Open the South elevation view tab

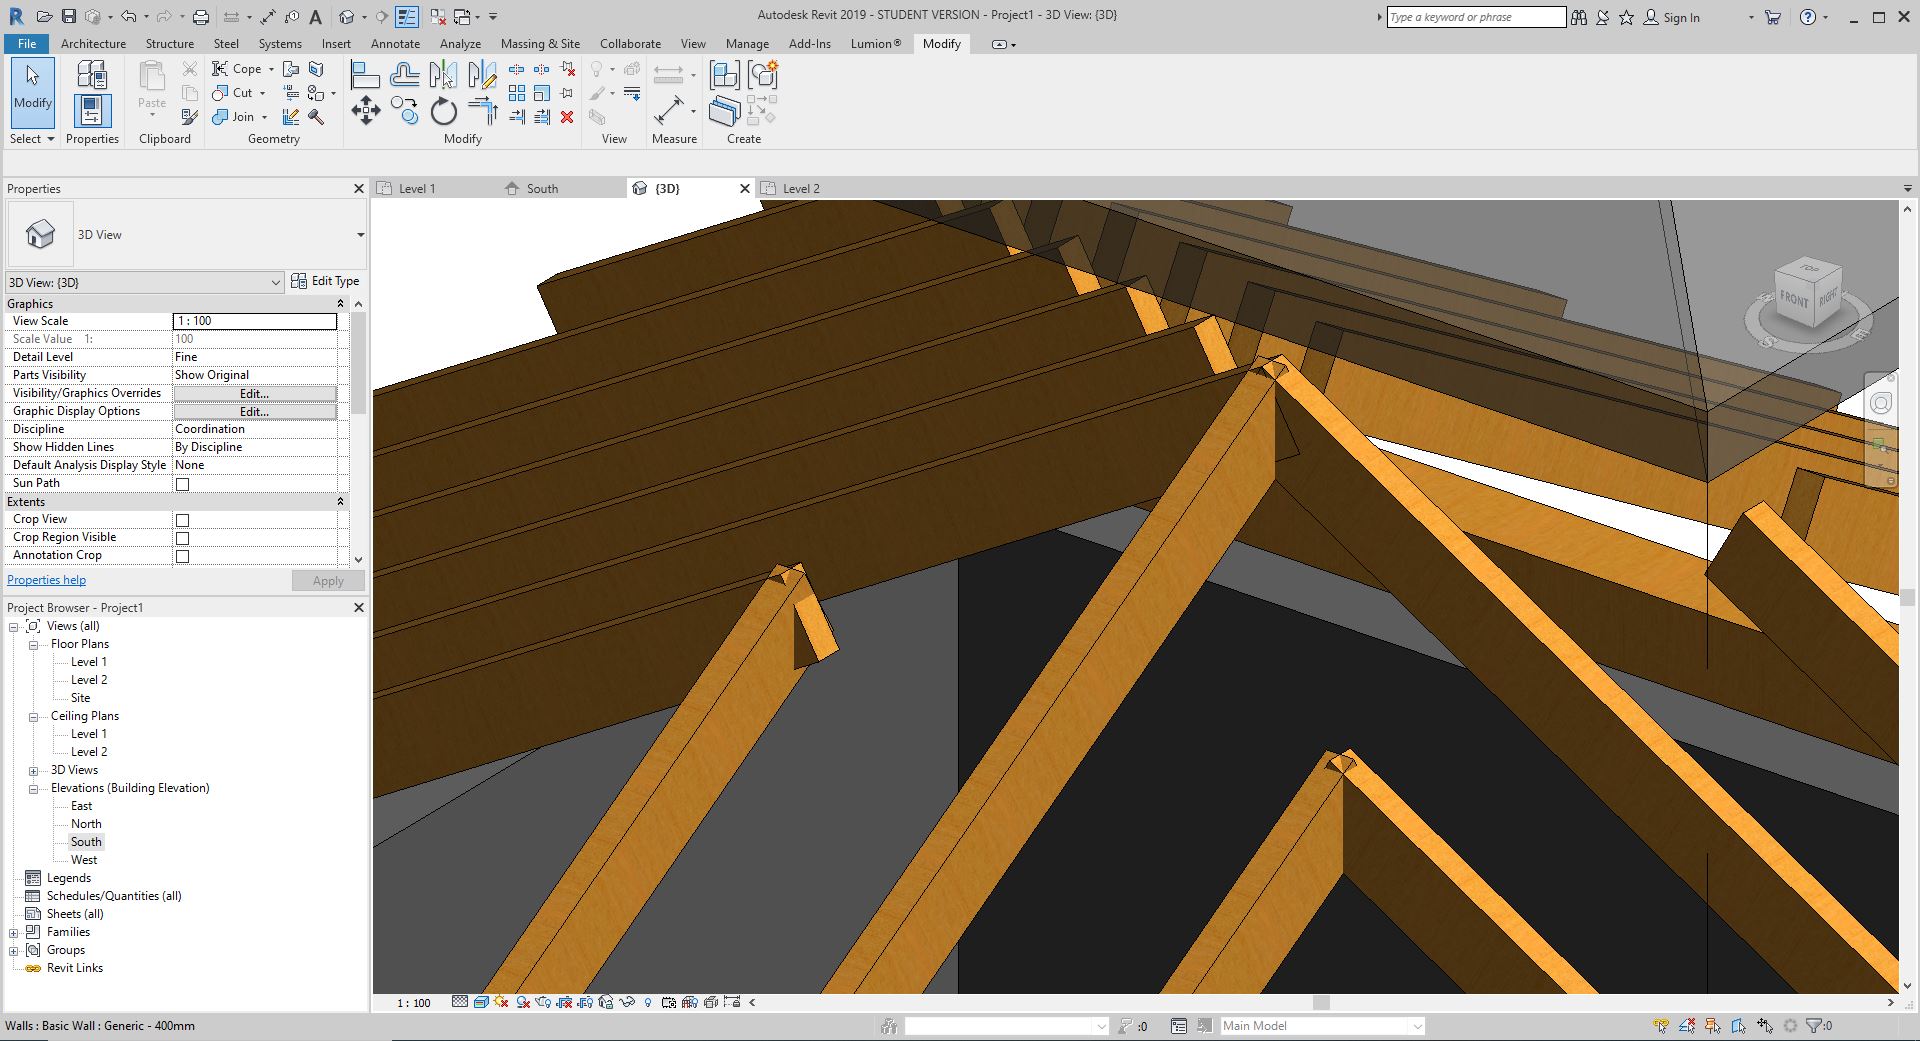(540, 188)
